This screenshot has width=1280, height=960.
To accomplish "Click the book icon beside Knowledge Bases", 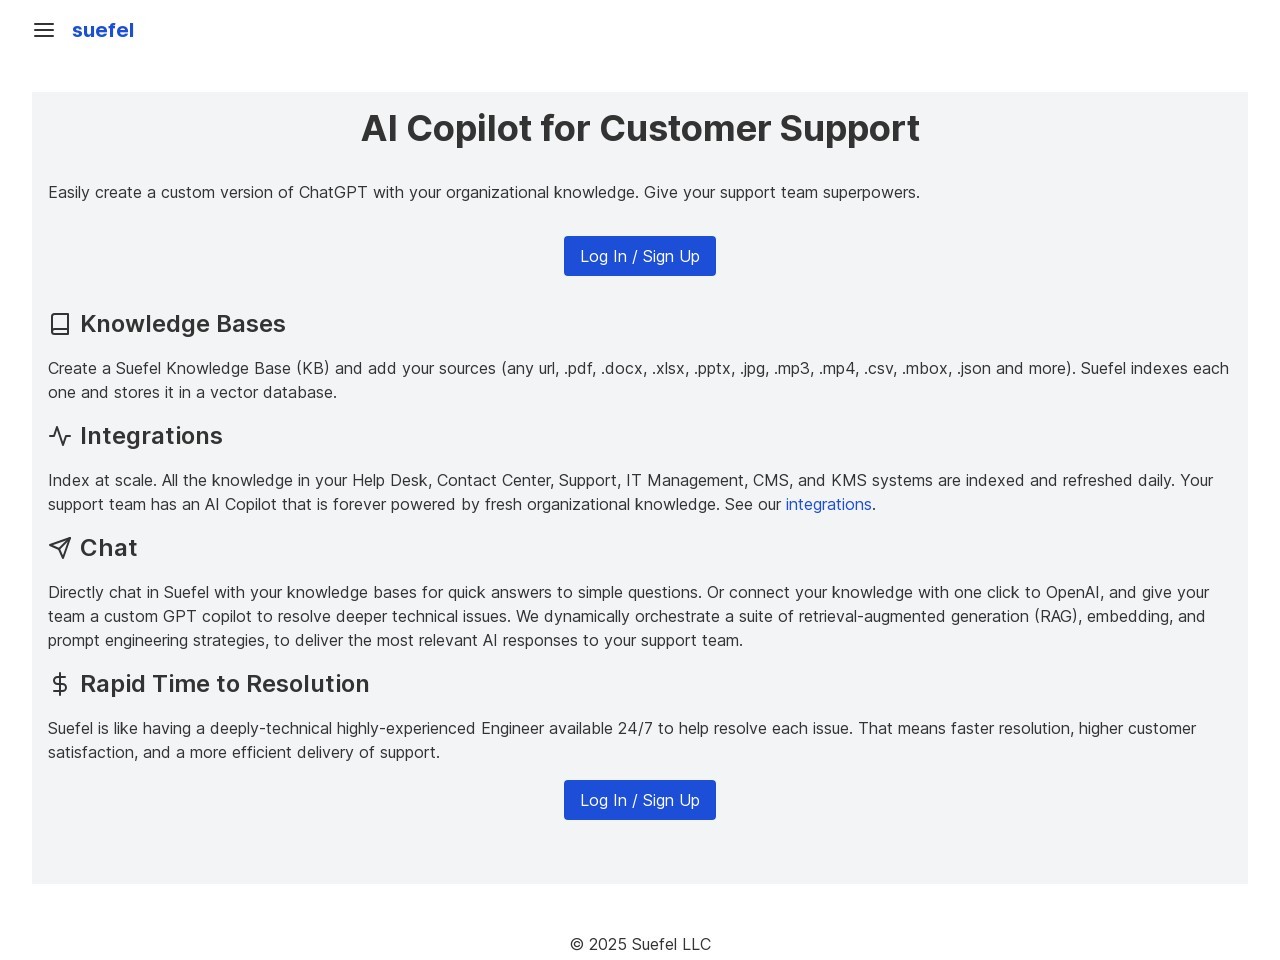I will 60,324.
